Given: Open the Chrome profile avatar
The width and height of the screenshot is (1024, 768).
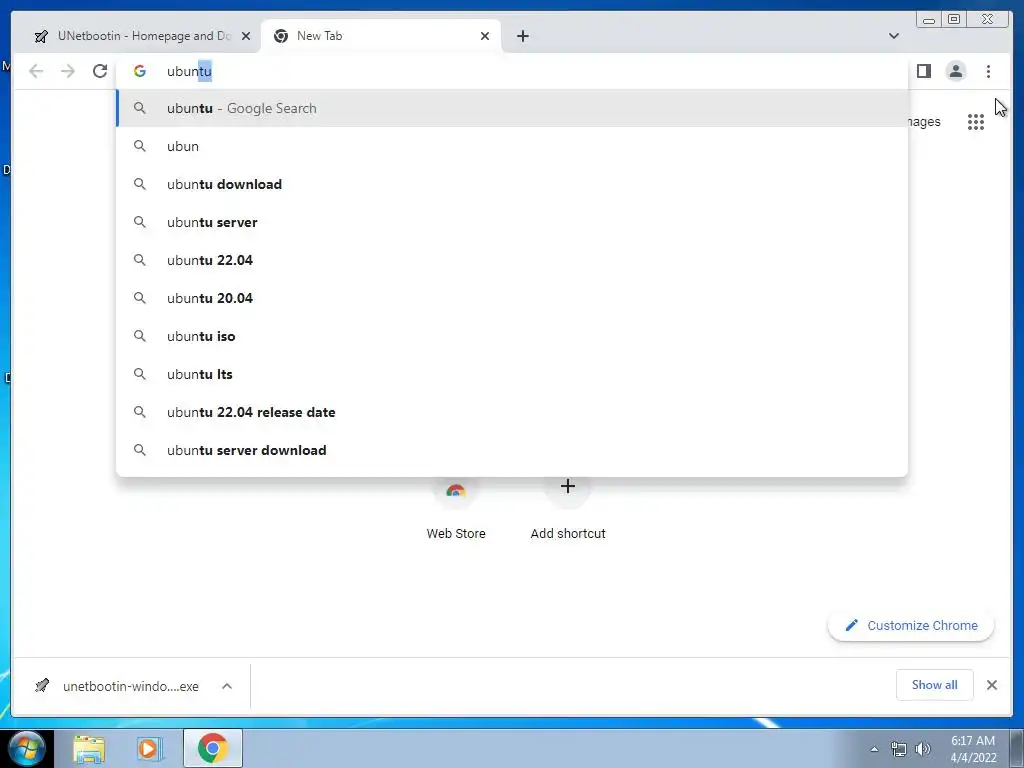Looking at the screenshot, I should click(x=955, y=71).
